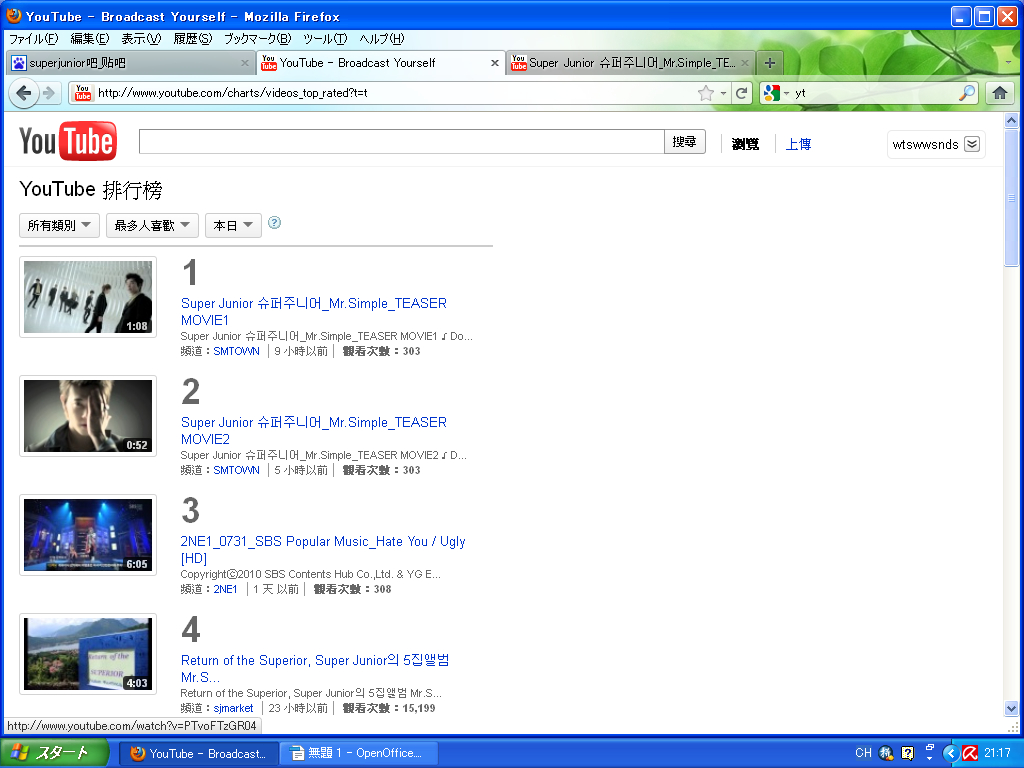Click the scrollbar down arrow
This screenshot has width=1024, height=768.
[1011, 709]
